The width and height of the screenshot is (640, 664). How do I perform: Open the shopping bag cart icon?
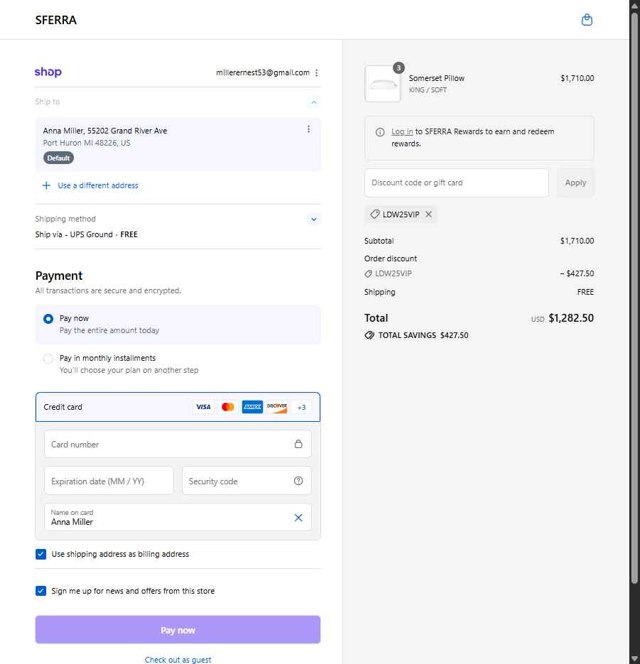(587, 20)
